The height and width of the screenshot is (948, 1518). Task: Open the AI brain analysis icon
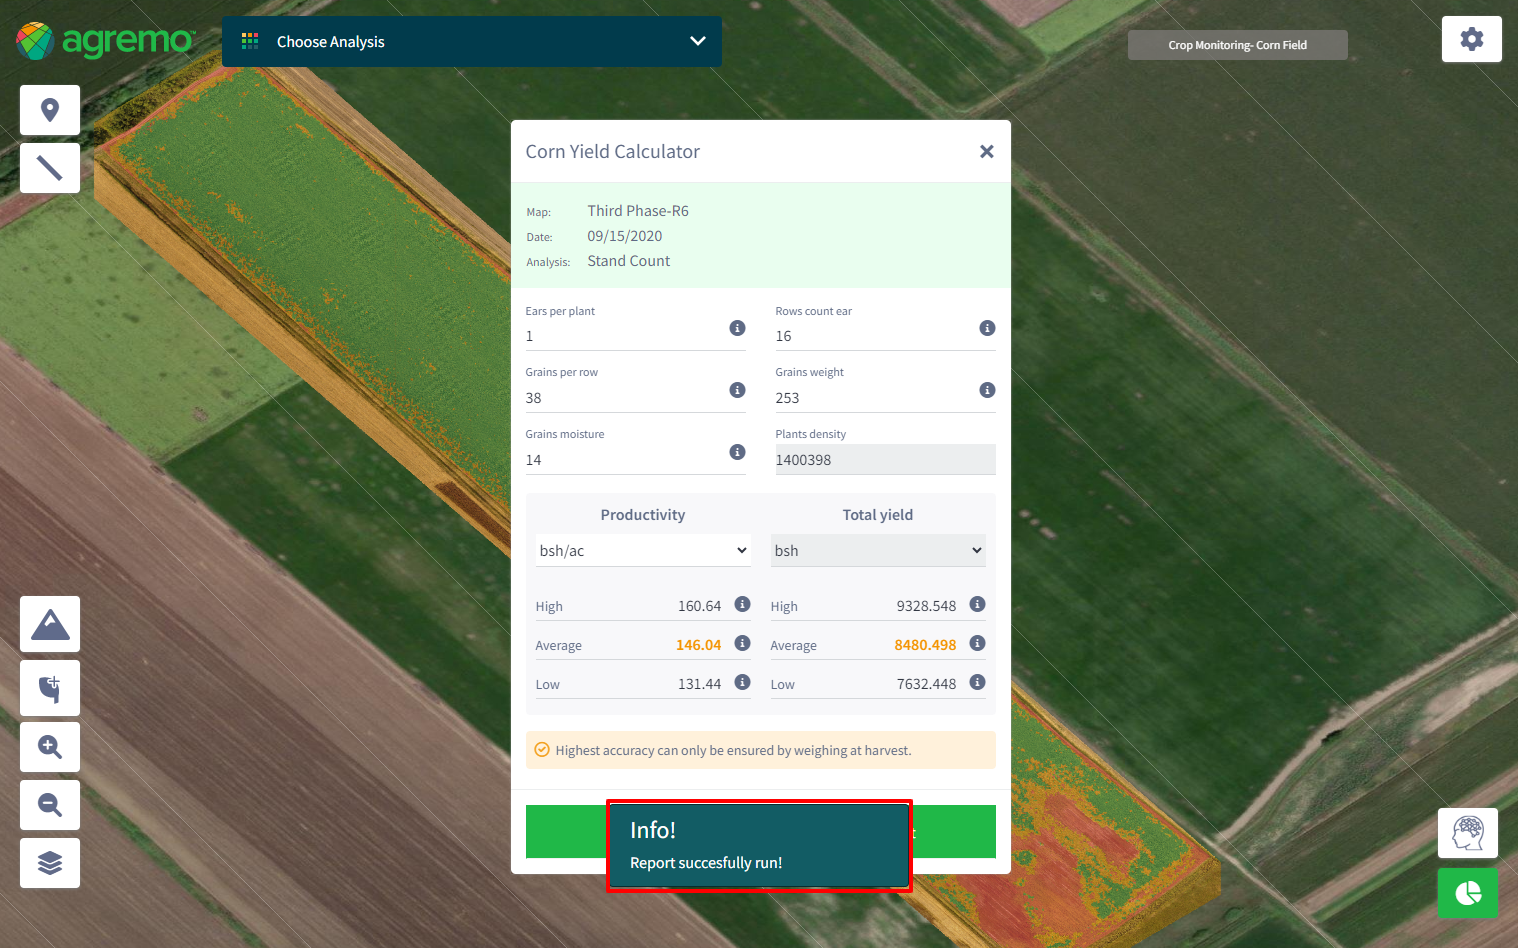coord(1467,833)
